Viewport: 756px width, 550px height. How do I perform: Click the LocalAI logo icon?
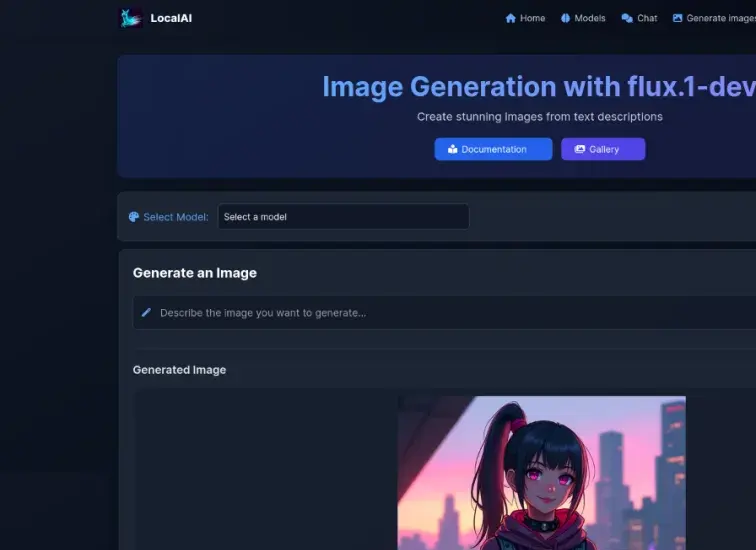pyautogui.click(x=131, y=18)
